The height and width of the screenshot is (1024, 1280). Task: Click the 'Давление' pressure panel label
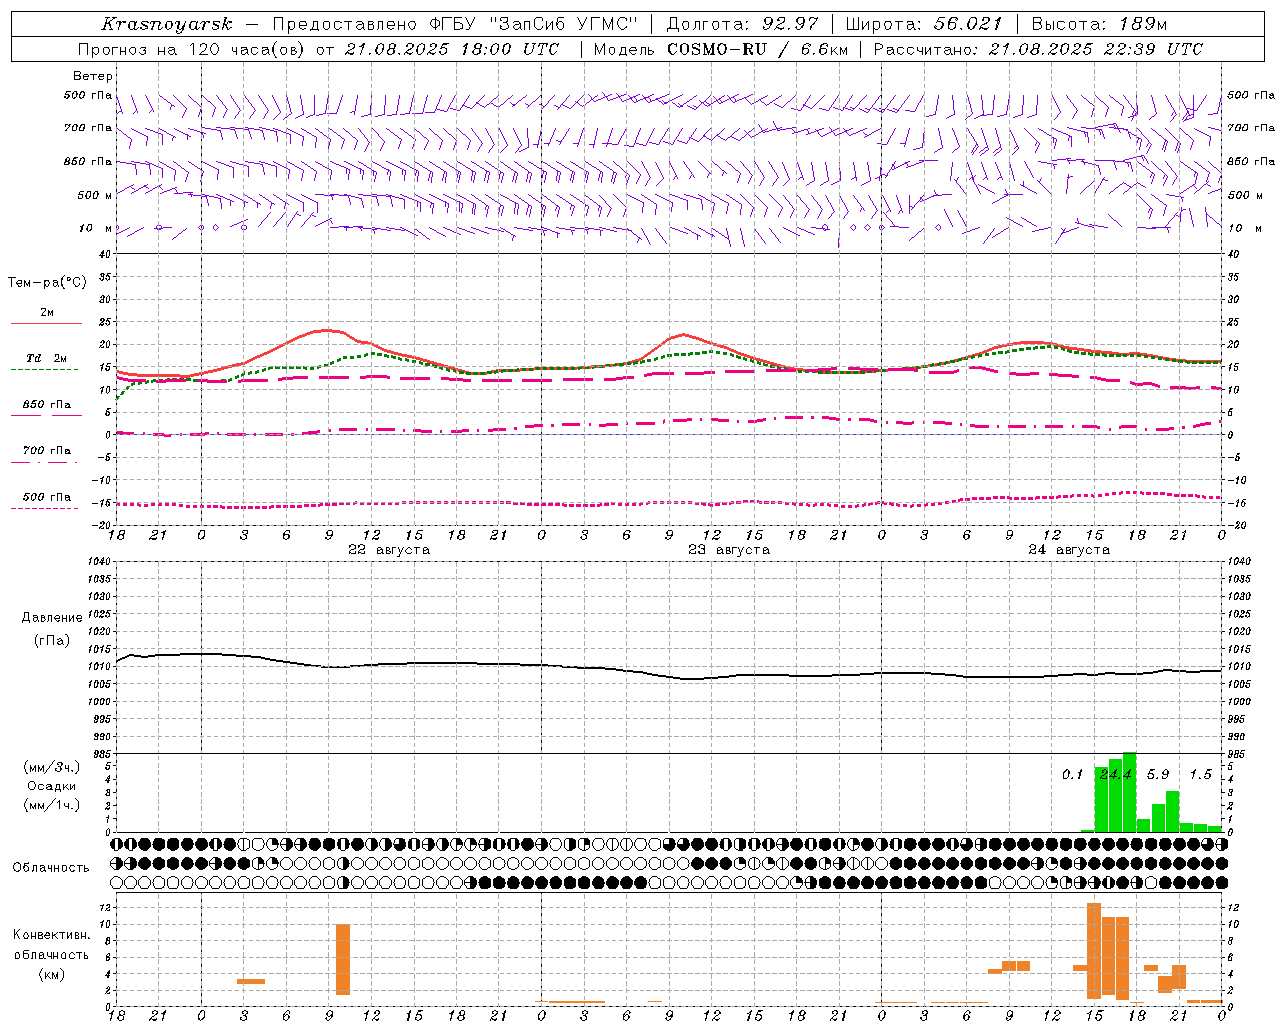click(x=52, y=618)
